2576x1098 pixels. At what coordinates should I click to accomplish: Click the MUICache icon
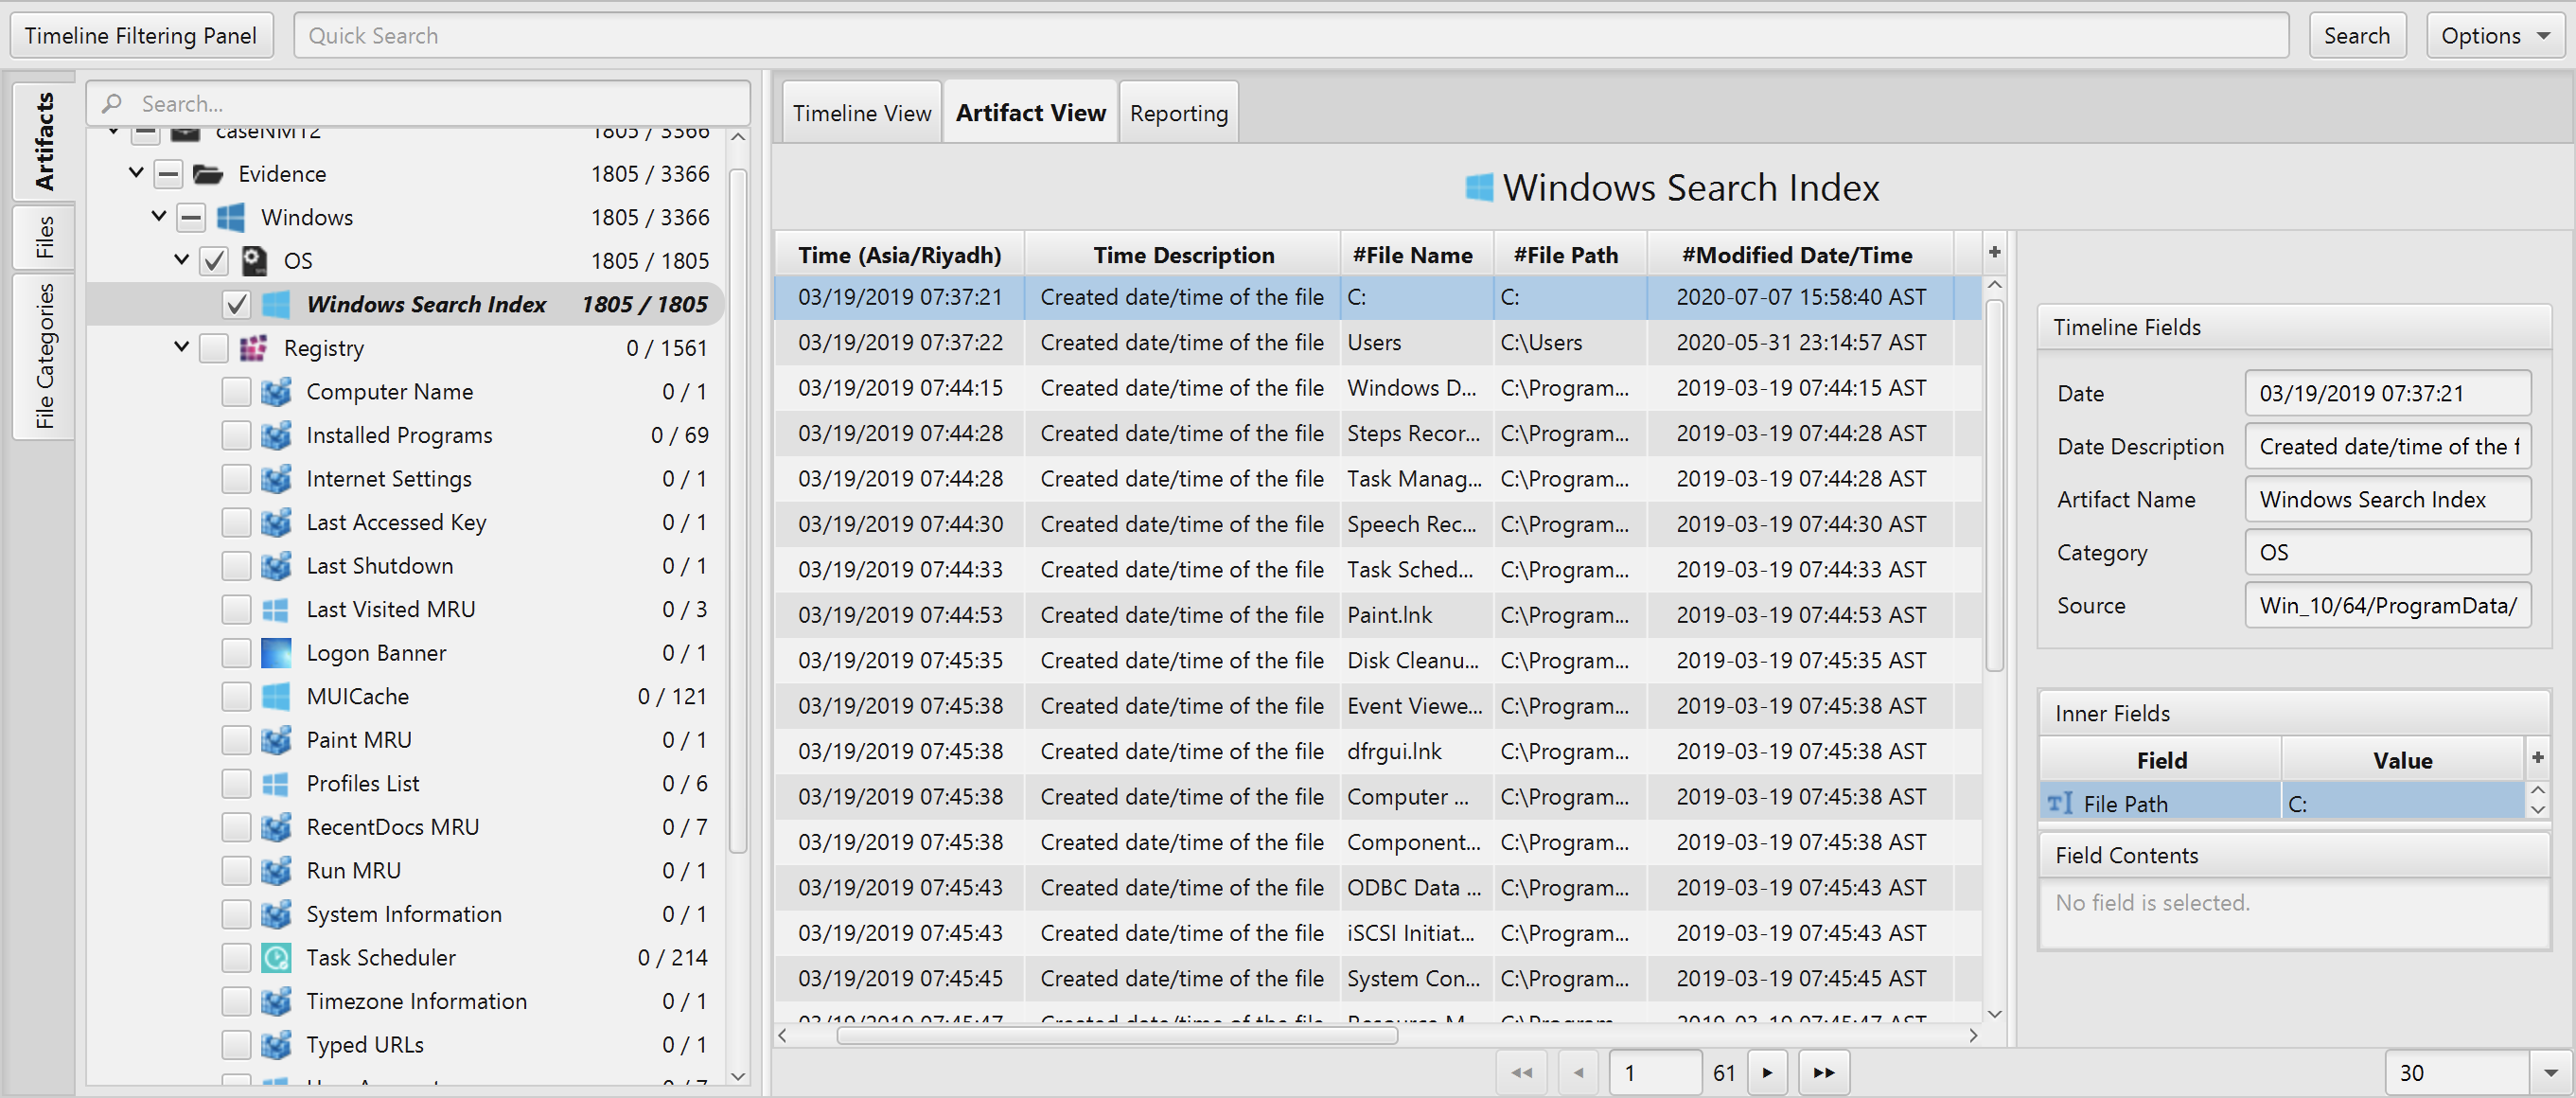[276, 696]
